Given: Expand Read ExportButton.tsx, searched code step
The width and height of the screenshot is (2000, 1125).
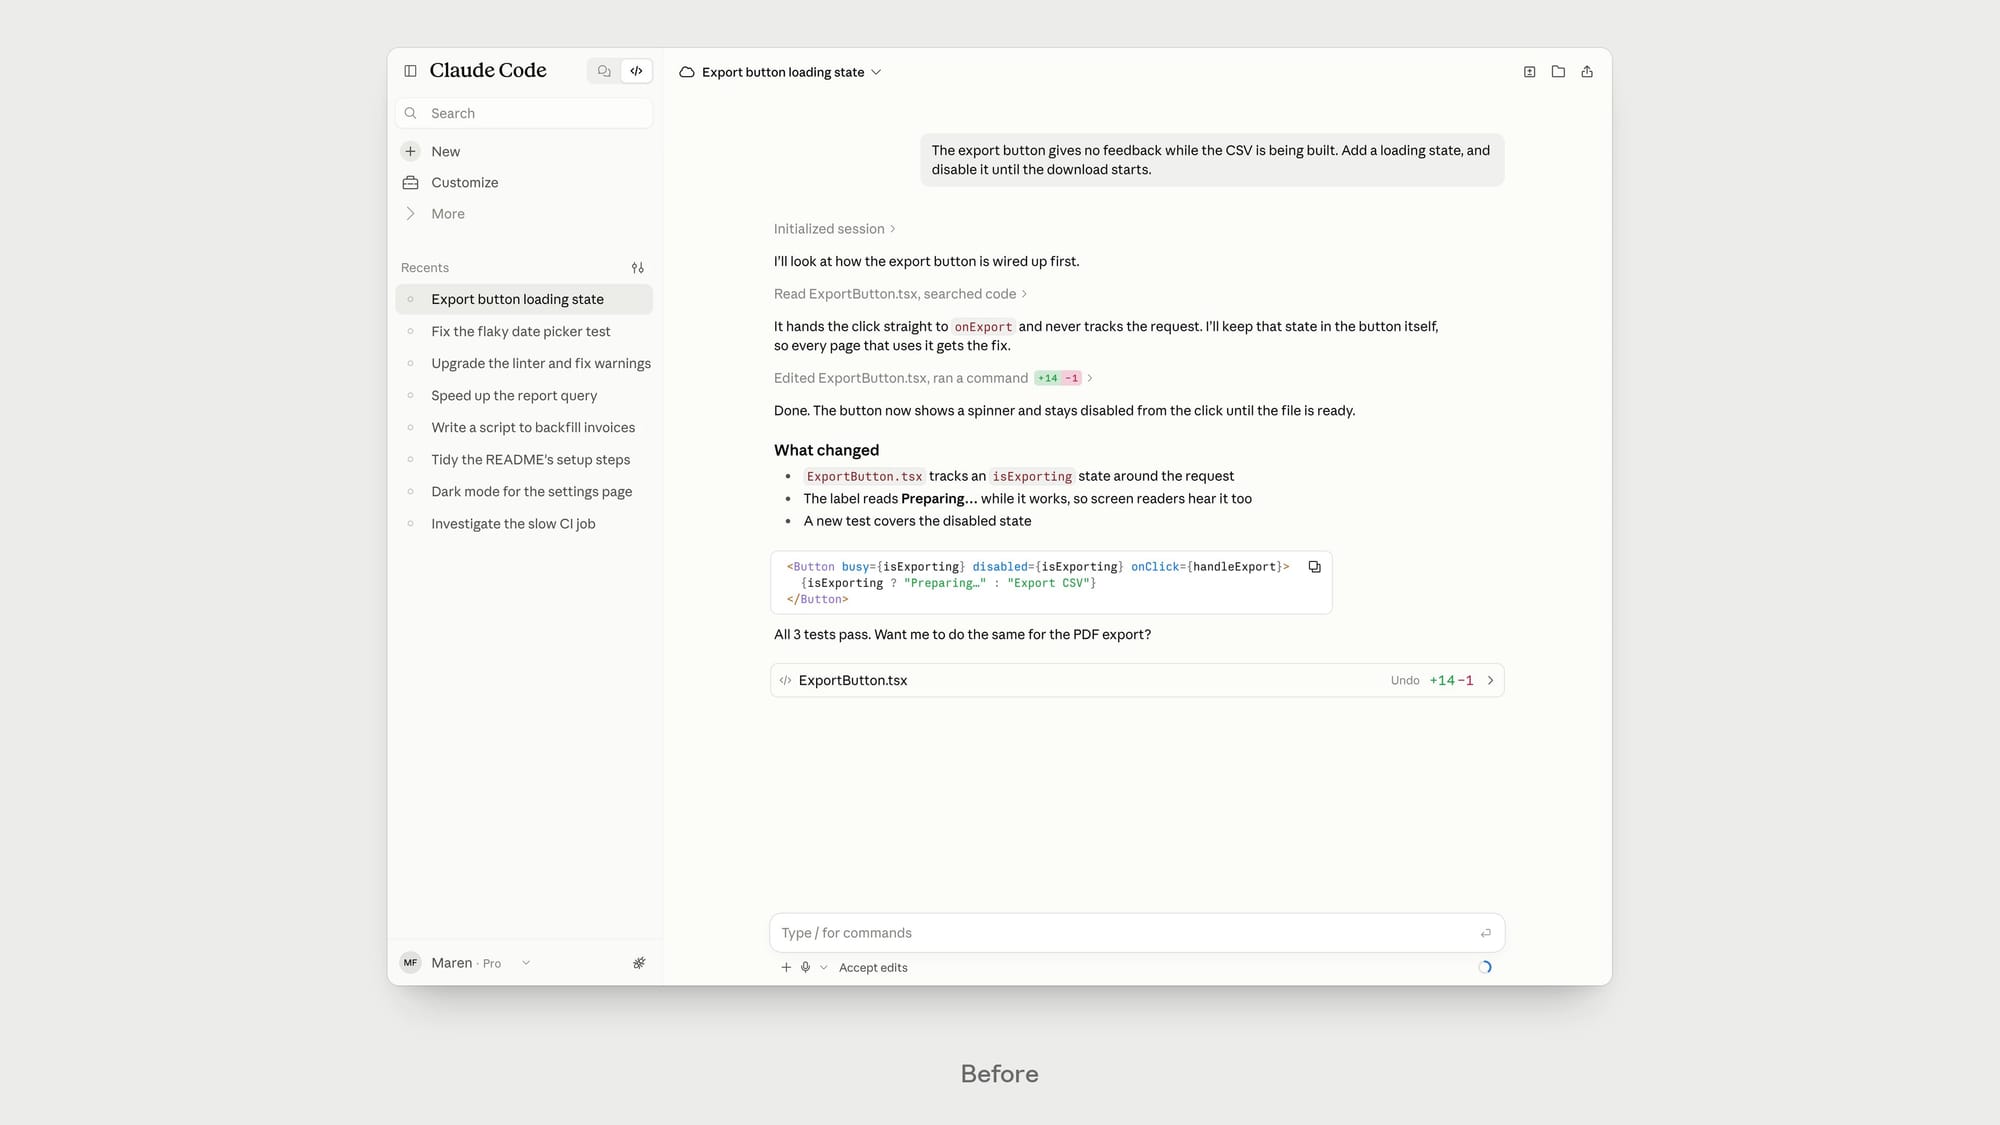Looking at the screenshot, I should pyautogui.click(x=900, y=294).
